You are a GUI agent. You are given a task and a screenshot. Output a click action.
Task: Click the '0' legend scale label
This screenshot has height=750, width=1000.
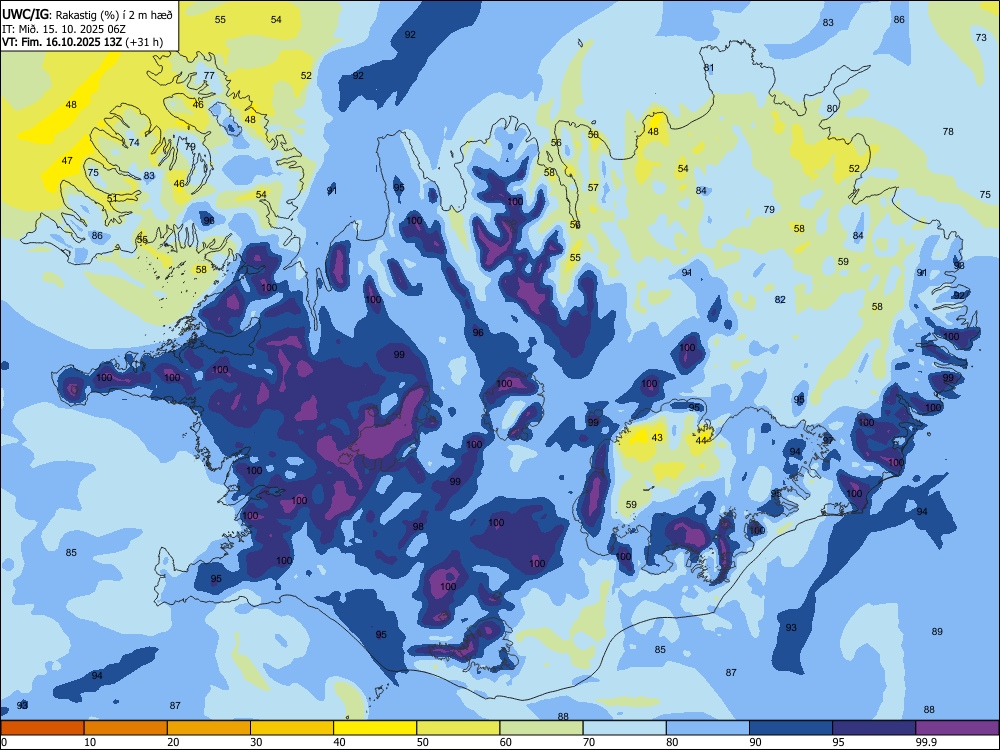coord(4,742)
